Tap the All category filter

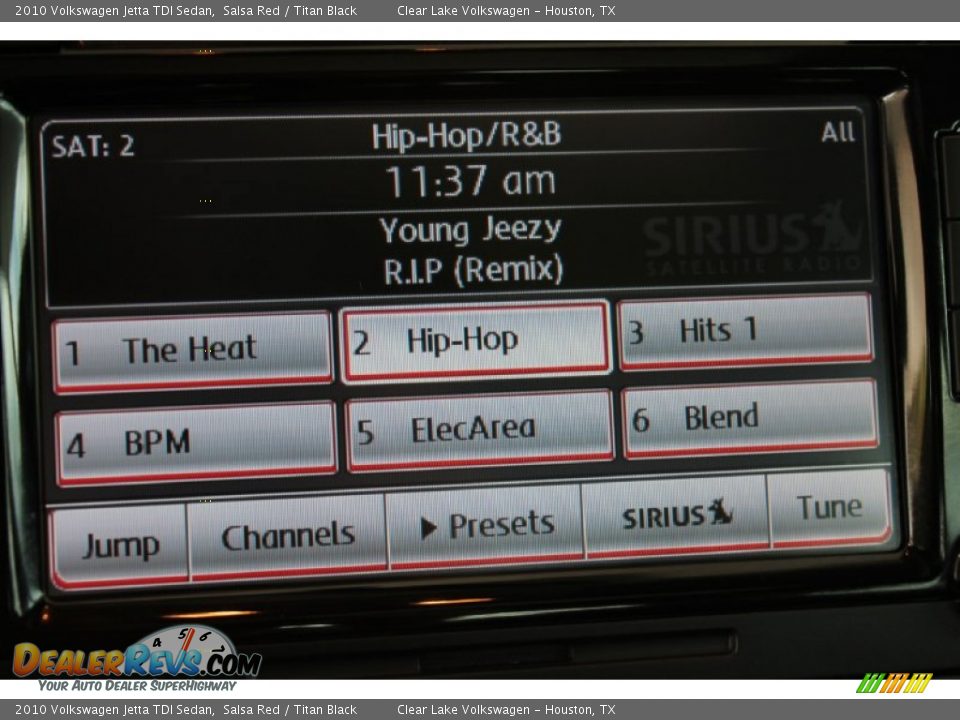tap(838, 132)
